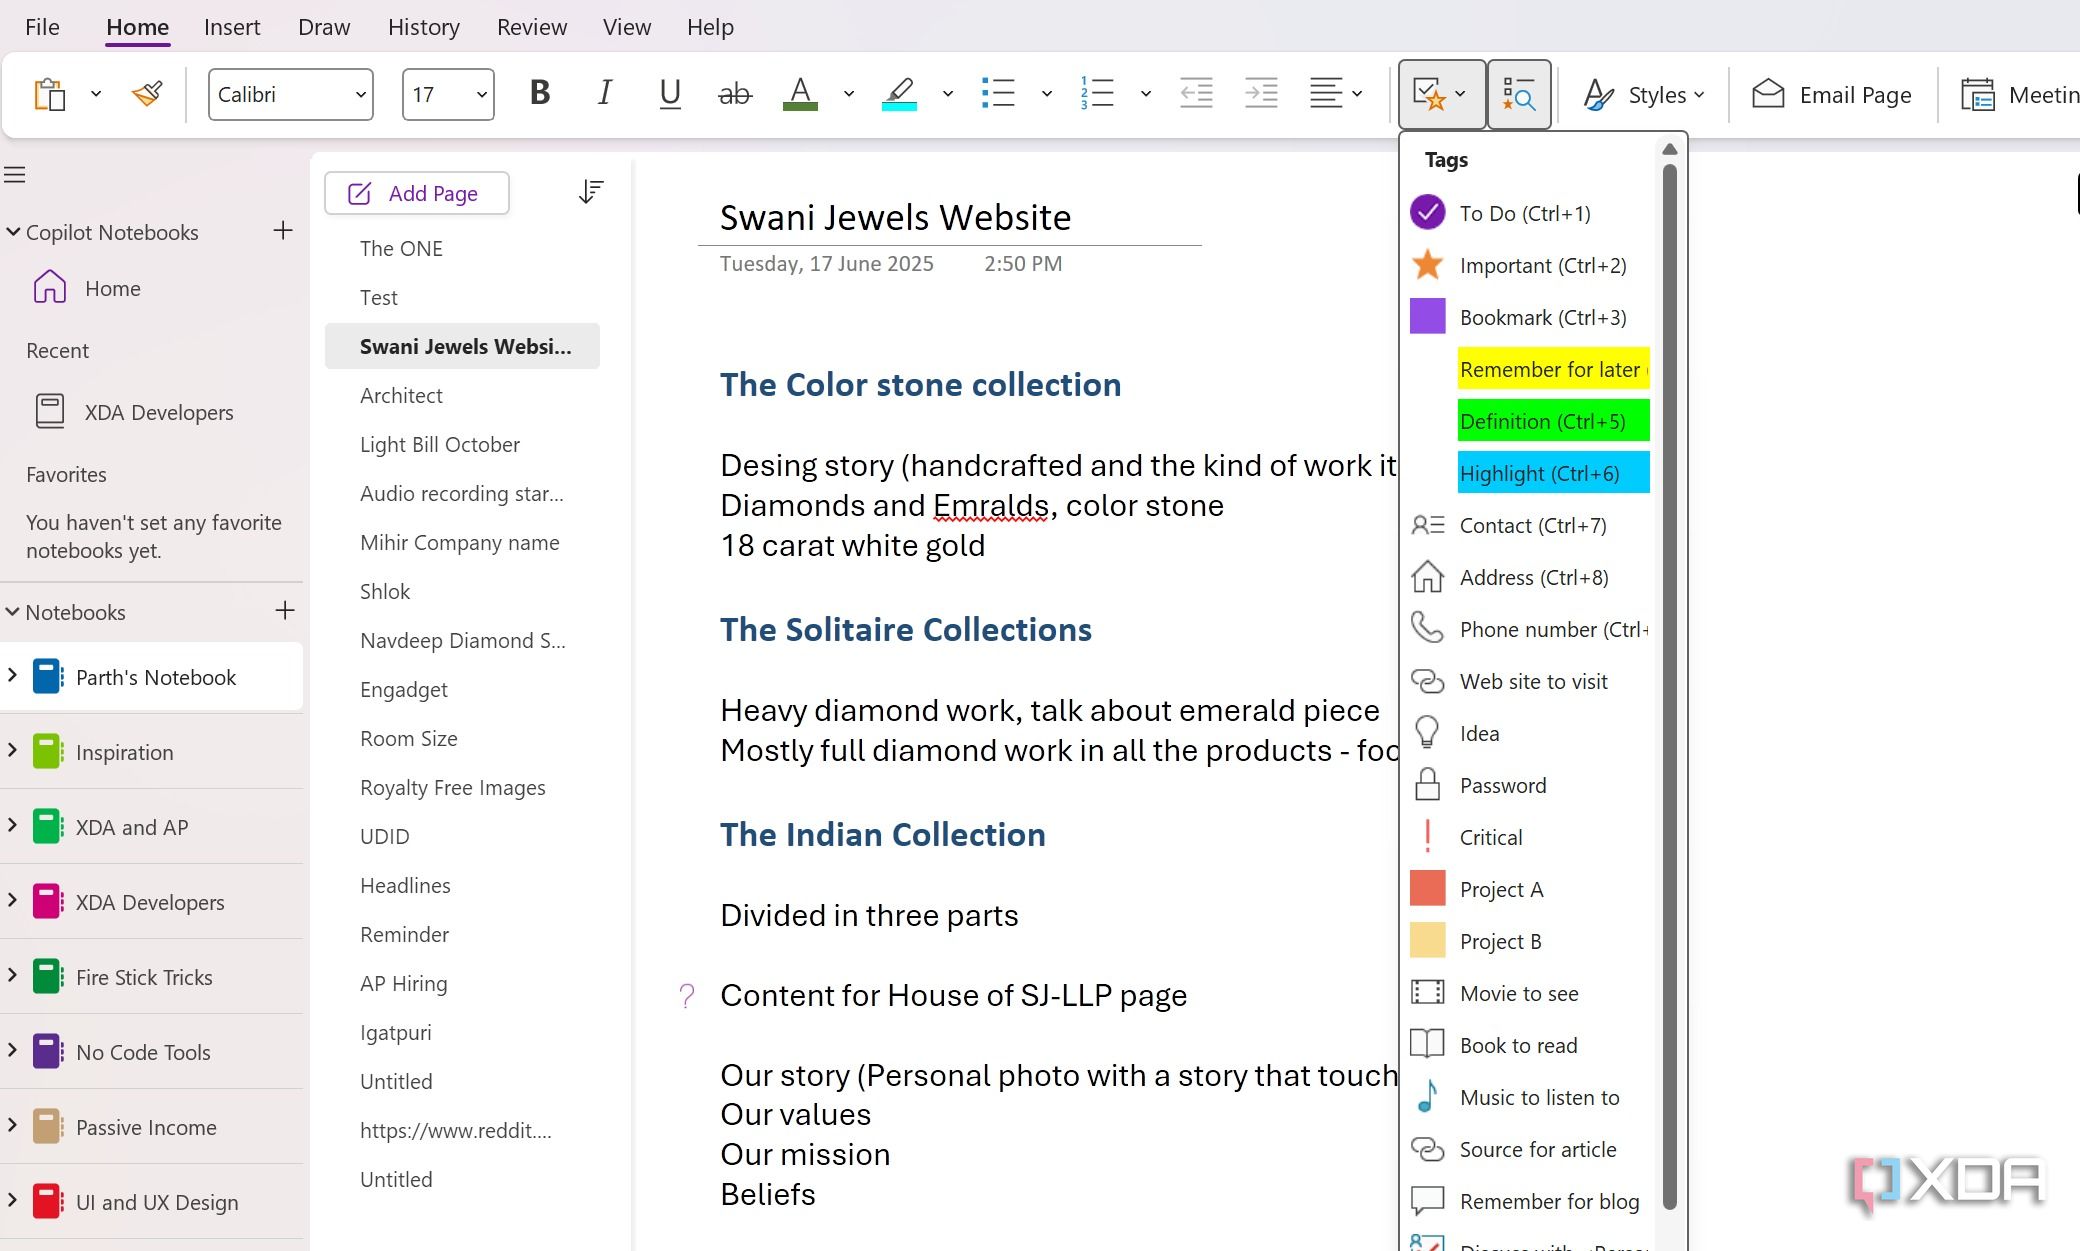
Task: Apply the Contact tag
Action: pos(1530,525)
